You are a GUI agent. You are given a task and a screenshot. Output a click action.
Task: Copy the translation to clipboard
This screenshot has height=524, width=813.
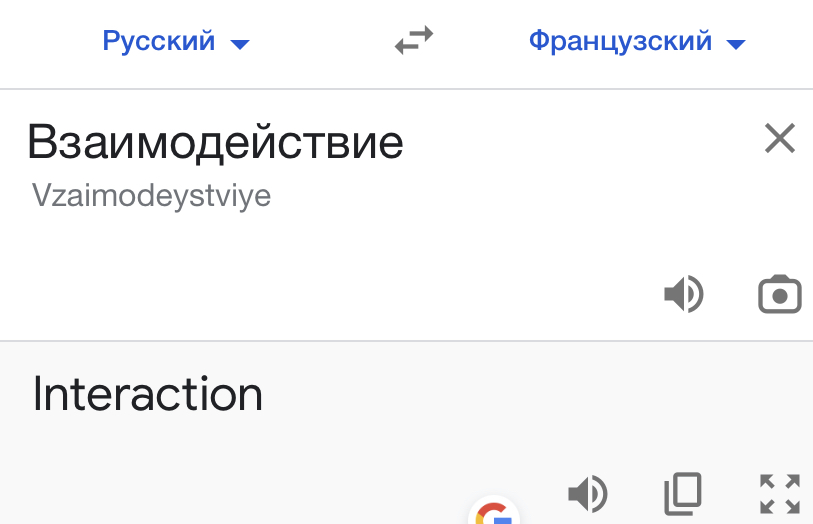pos(683,493)
